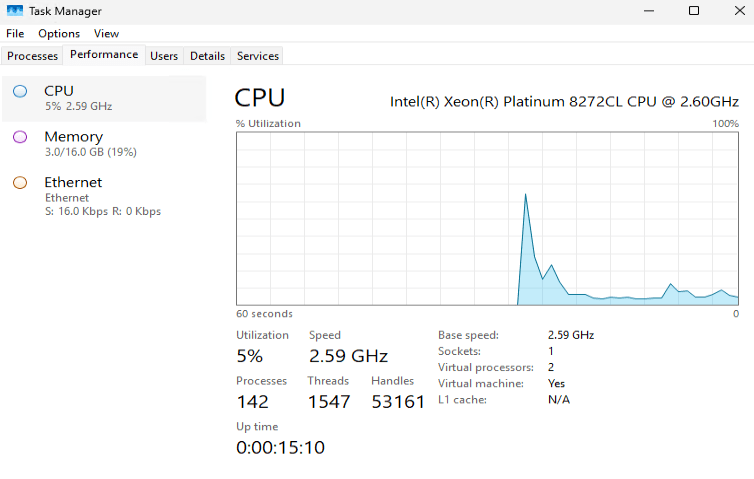Click the Up time value 0:00:15:10

[280, 447]
